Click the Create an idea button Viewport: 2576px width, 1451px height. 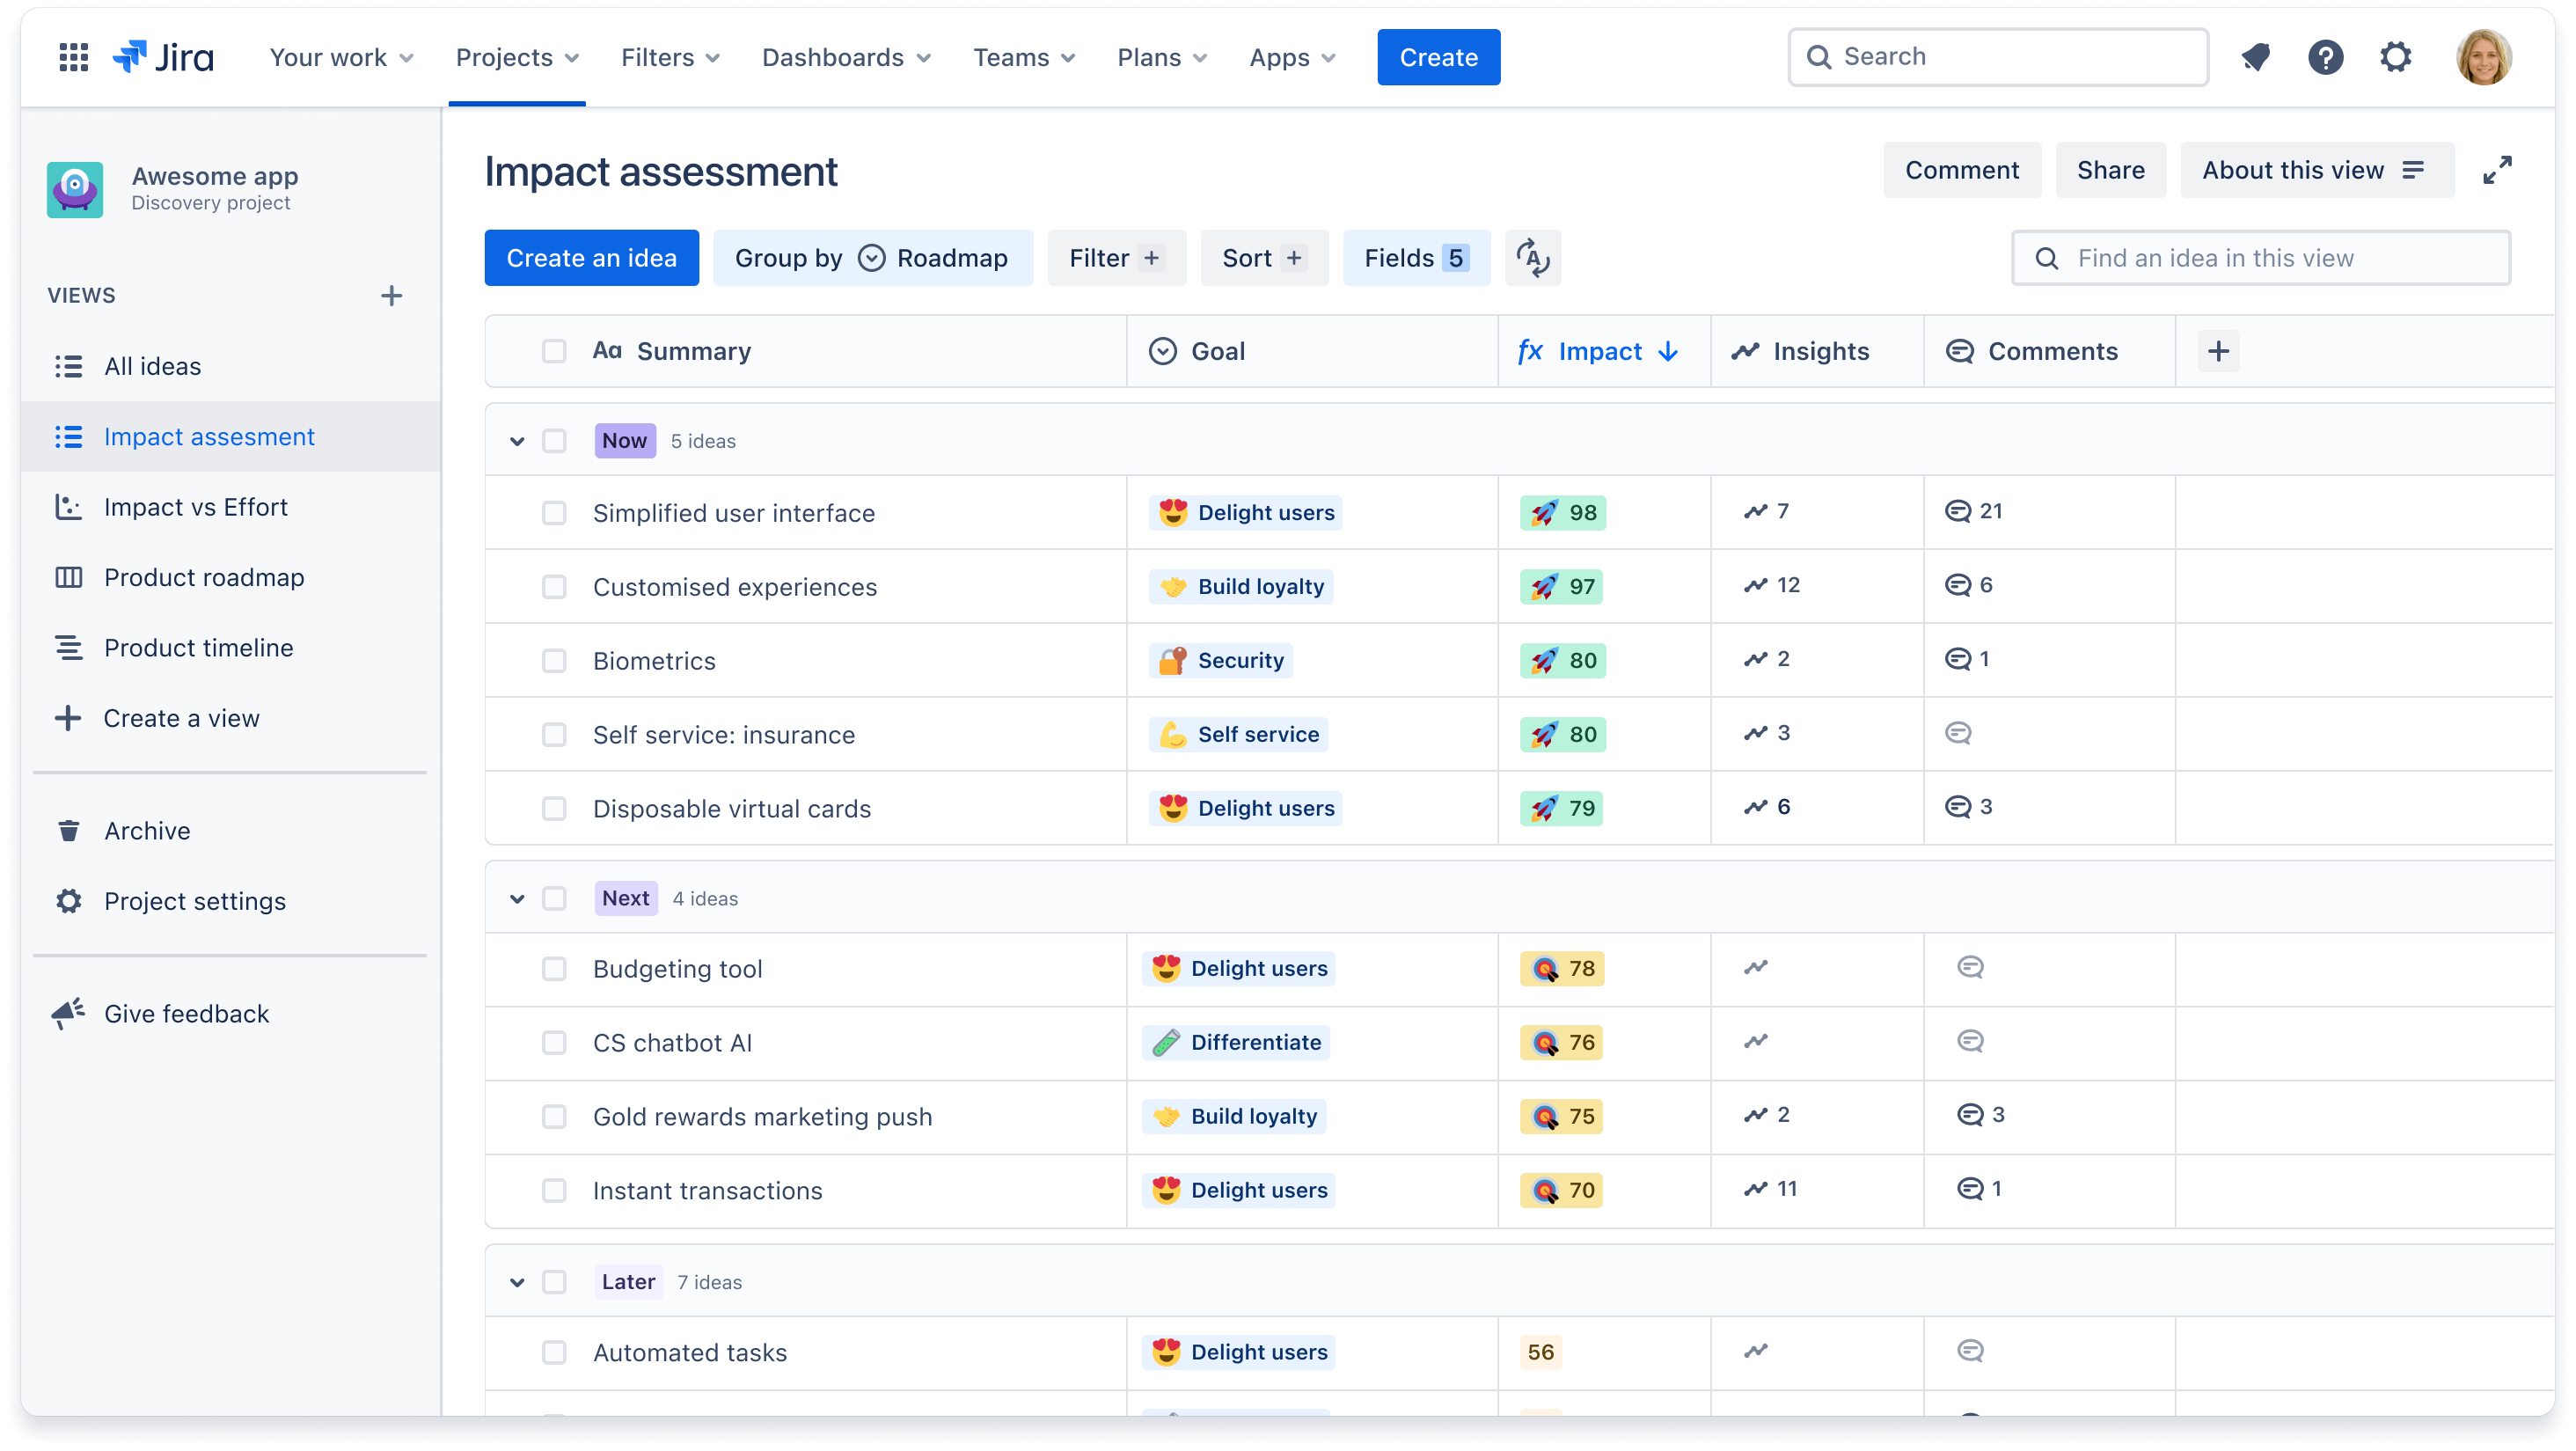(x=591, y=259)
